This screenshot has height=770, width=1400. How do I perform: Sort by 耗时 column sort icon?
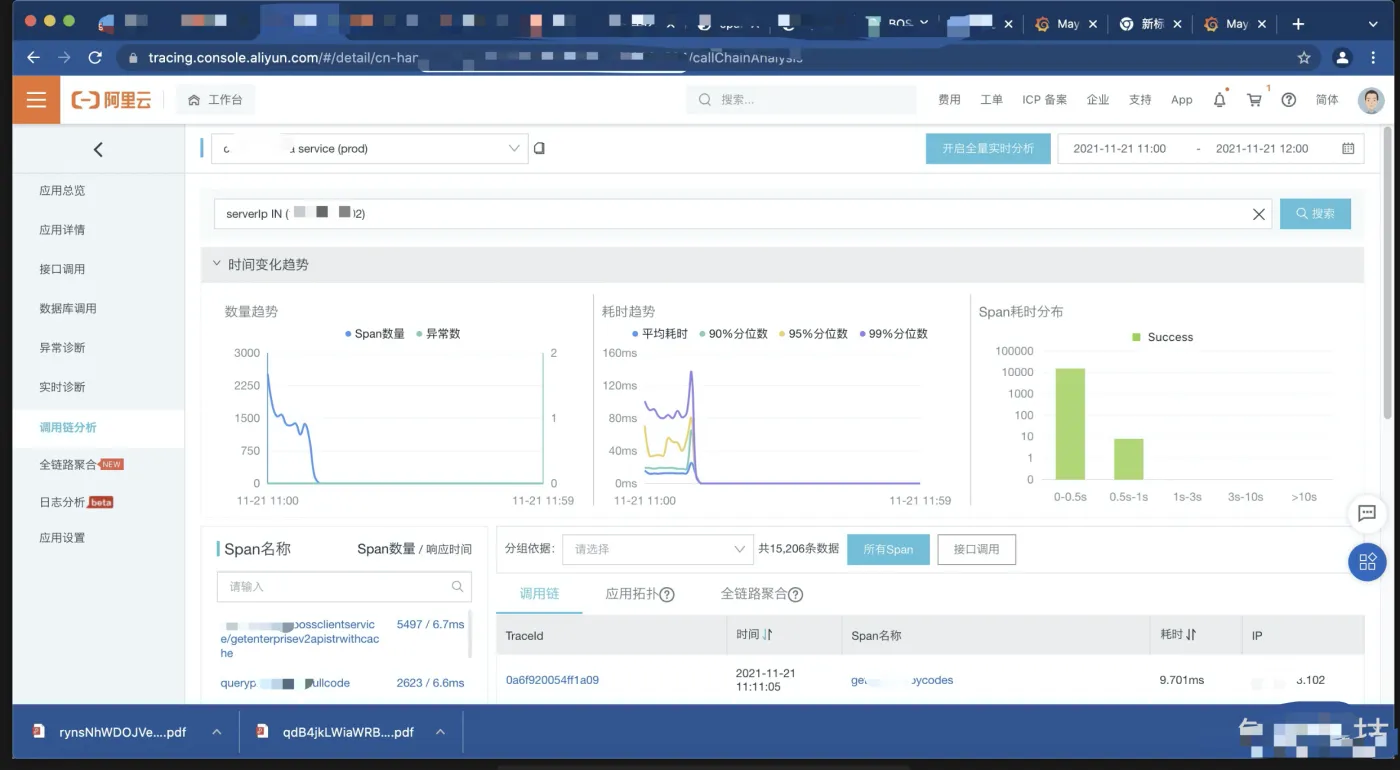point(1192,635)
